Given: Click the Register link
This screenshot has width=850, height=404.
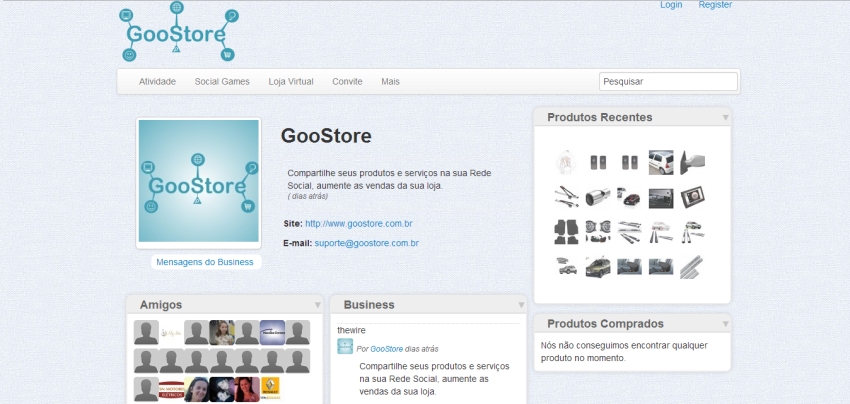Looking at the screenshot, I should 715,5.
